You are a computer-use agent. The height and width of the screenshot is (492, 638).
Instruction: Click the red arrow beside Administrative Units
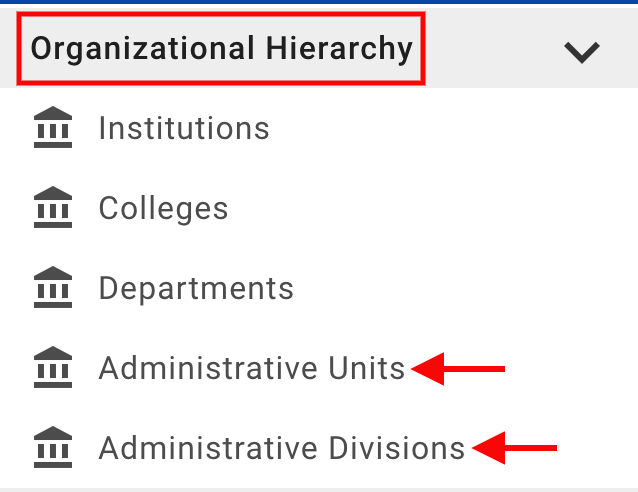(459, 369)
